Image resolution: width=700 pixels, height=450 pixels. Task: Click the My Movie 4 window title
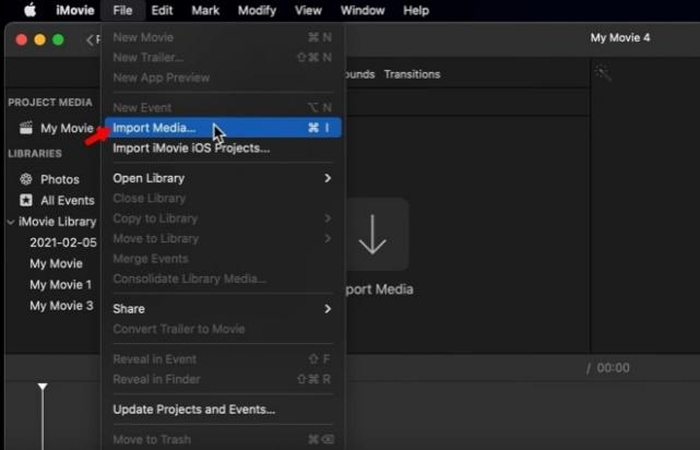pyautogui.click(x=620, y=38)
